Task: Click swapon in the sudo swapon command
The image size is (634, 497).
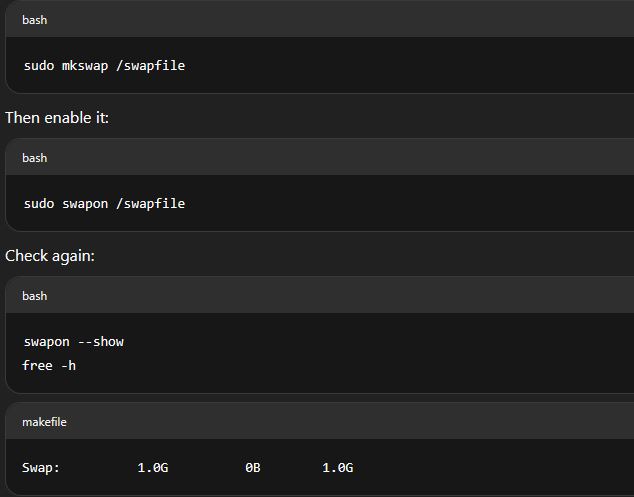Action: point(85,204)
